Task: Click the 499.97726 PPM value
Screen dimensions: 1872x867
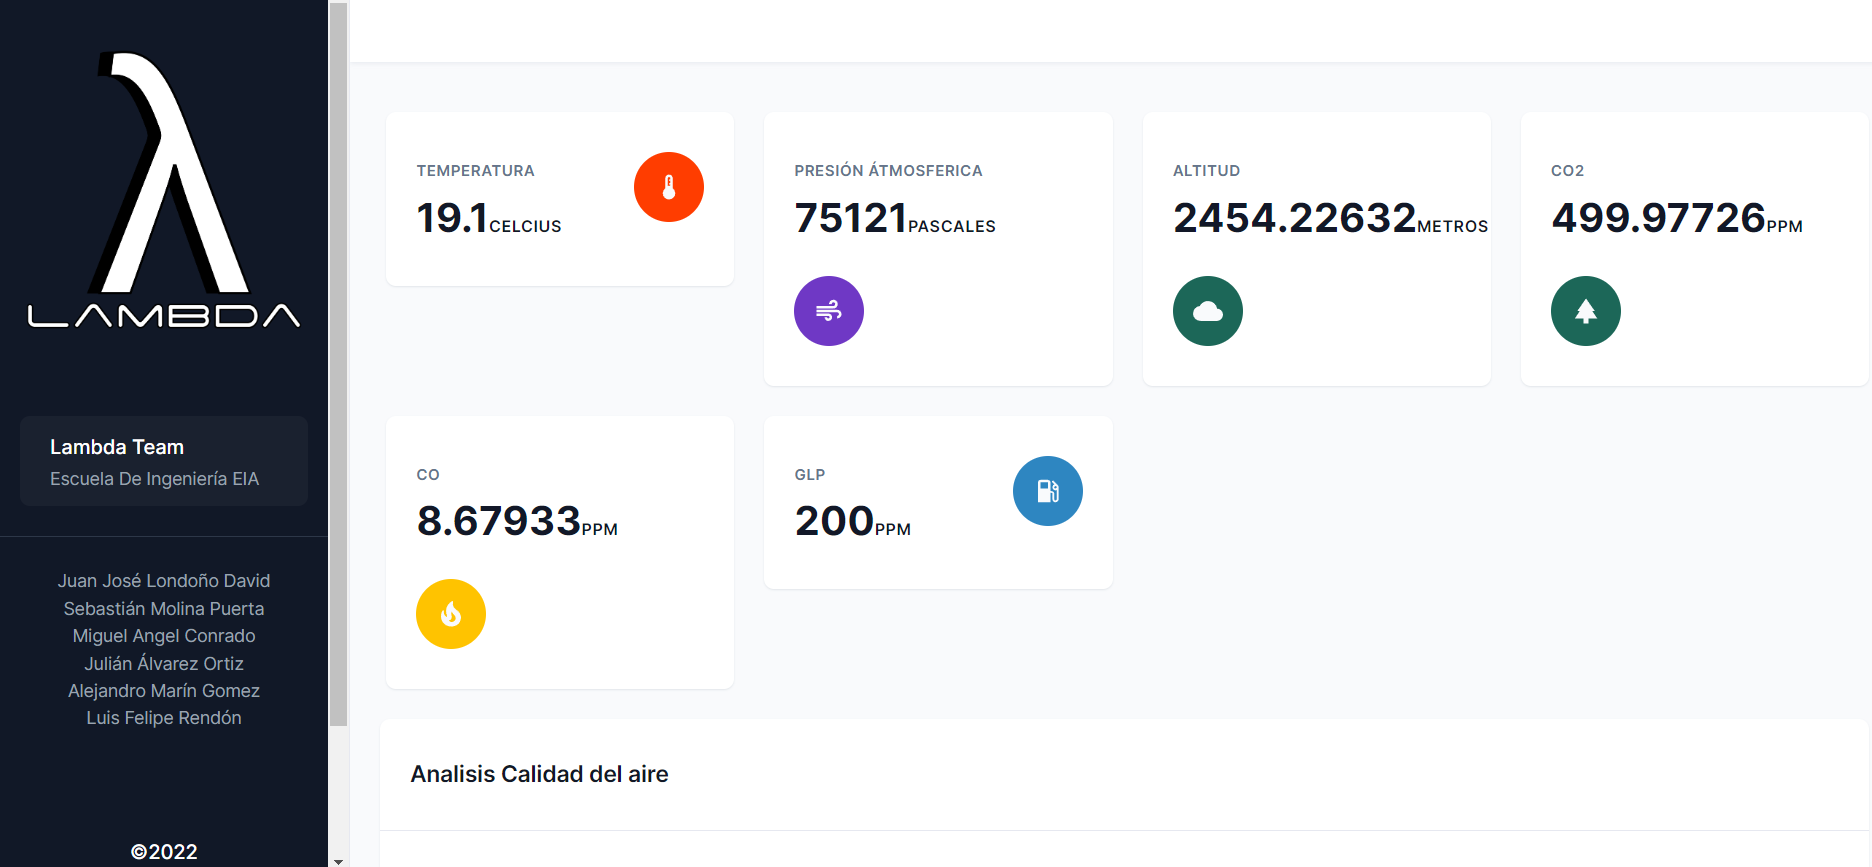Action: pos(1677,218)
